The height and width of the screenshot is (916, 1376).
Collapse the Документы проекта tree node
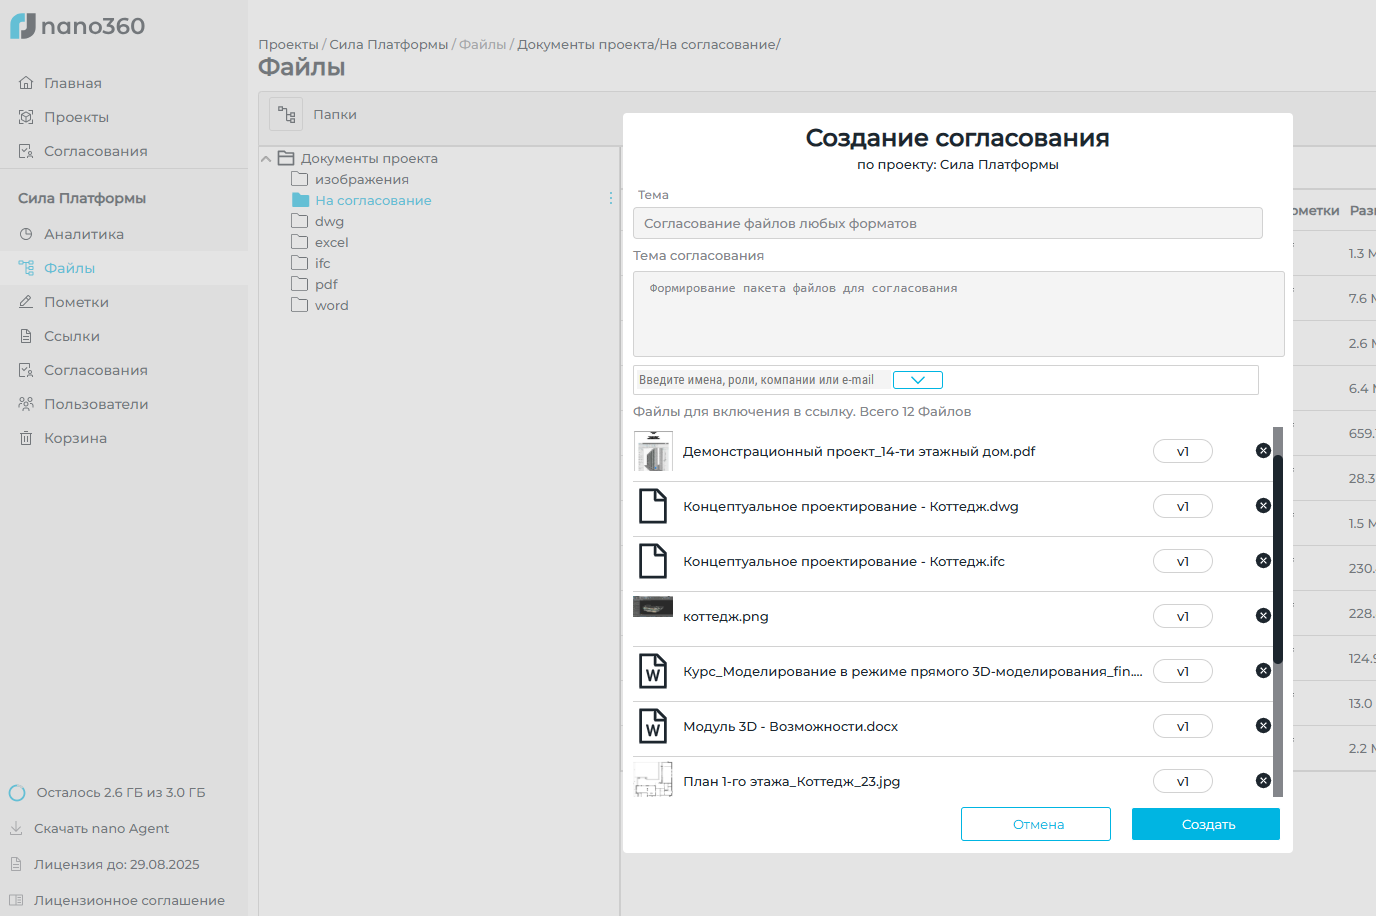click(x=266, y=159)
